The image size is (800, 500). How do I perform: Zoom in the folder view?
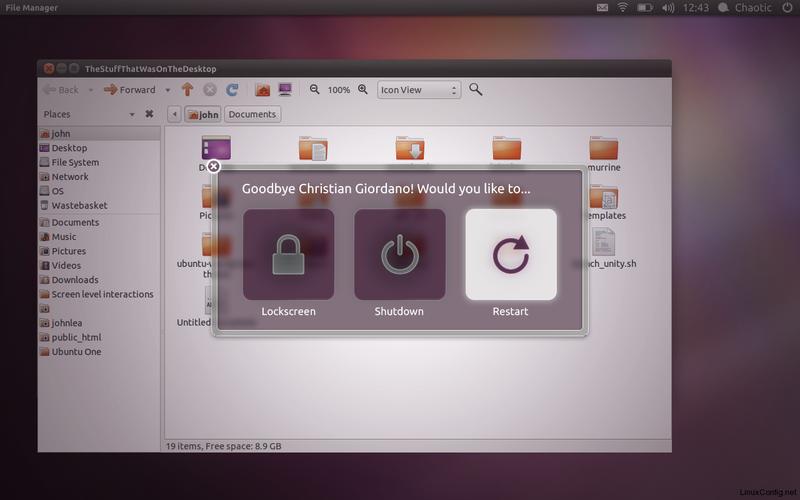(363, 89)
